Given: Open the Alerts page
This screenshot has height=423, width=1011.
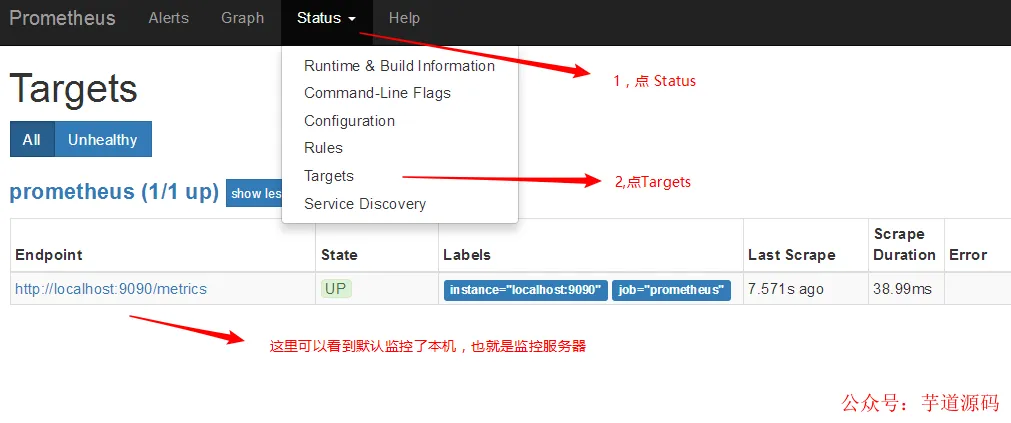Looking at the screenshot, I should click(x=169, y=18).
